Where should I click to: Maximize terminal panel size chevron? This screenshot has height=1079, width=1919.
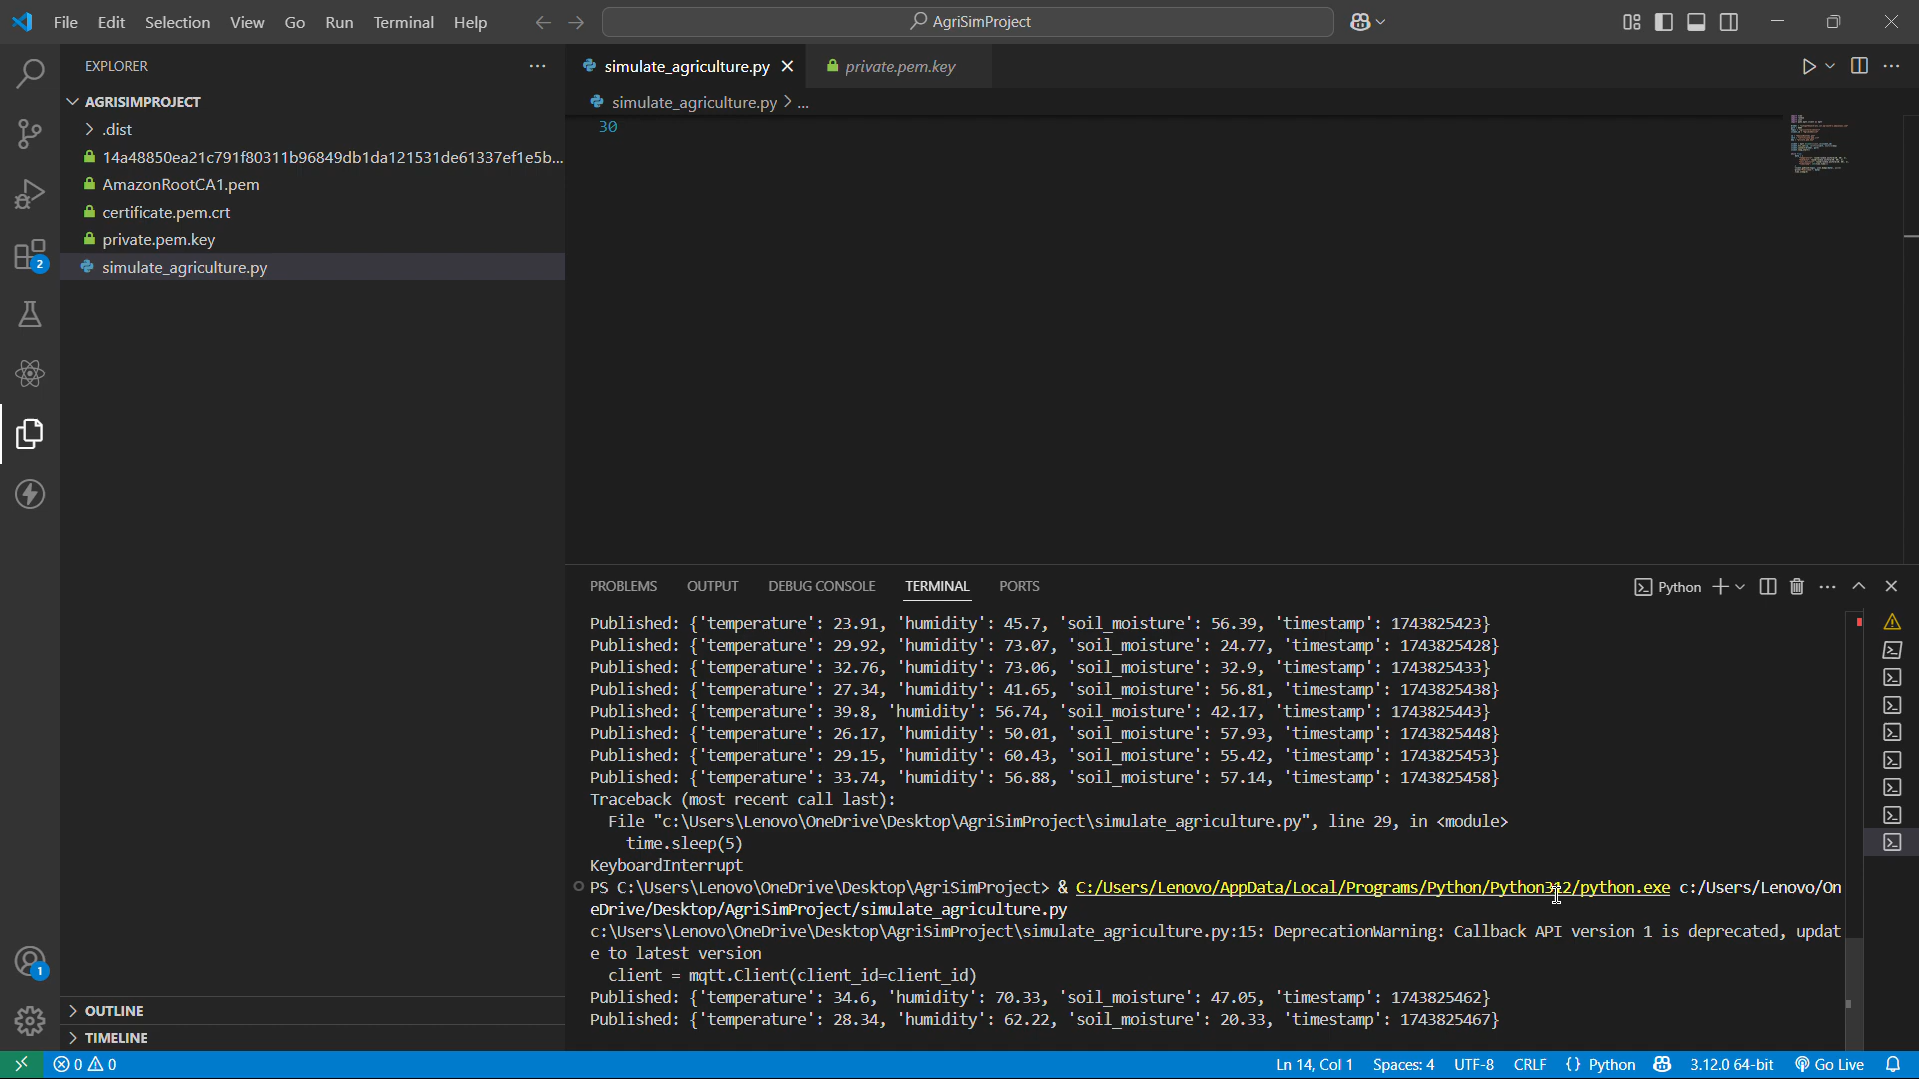tap(1859, 587)
